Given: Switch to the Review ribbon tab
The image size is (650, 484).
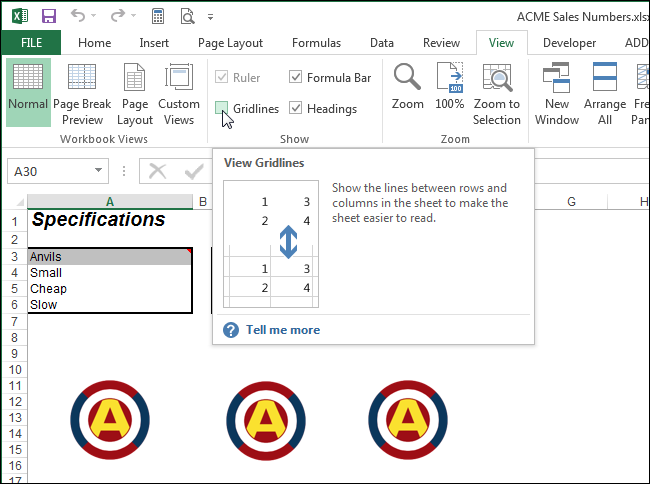Looking at the screenshot, I should 441,43.
